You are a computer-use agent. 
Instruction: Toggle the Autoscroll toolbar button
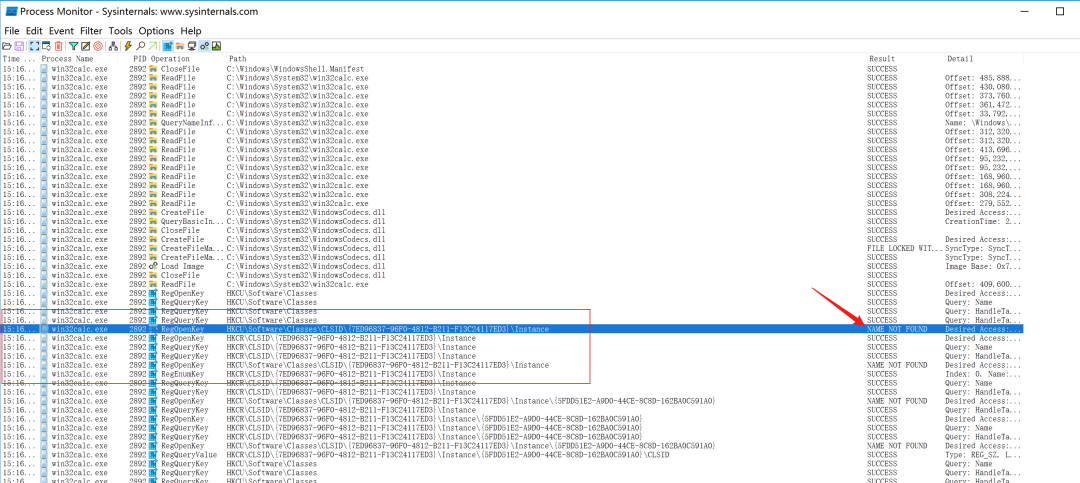(46, 46)
